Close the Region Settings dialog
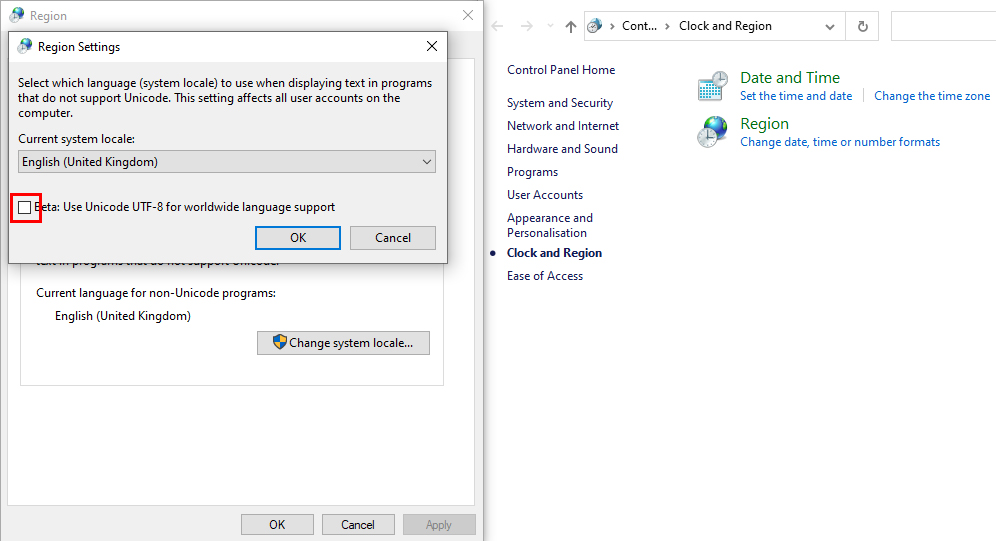Viewport: 996px width, 541px height. [x=432, y=46]
